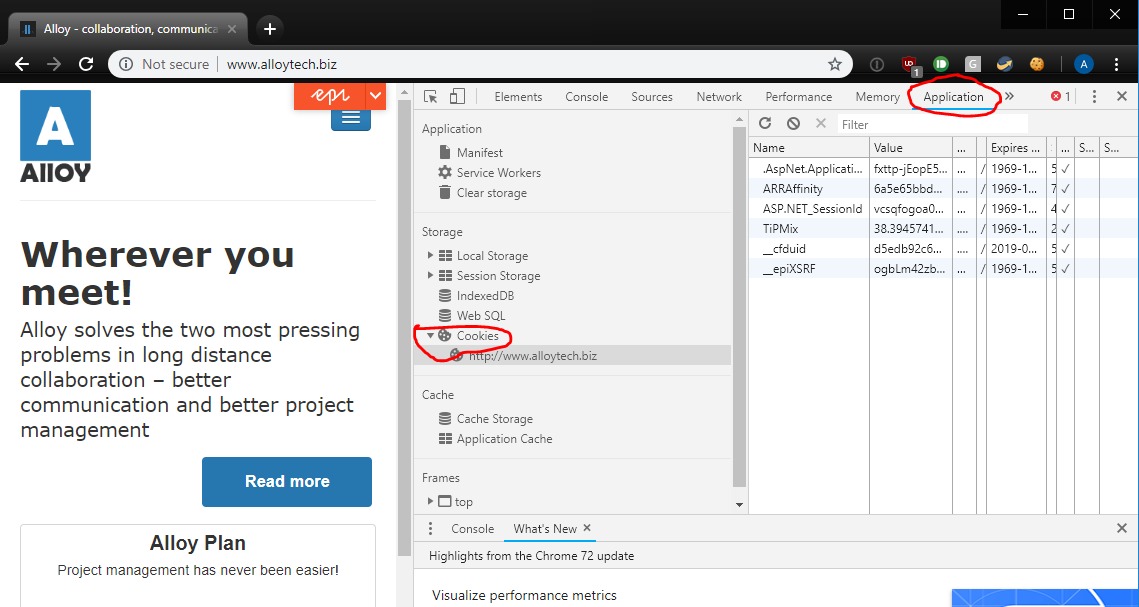Bookmark this page with the star icon

835,64
